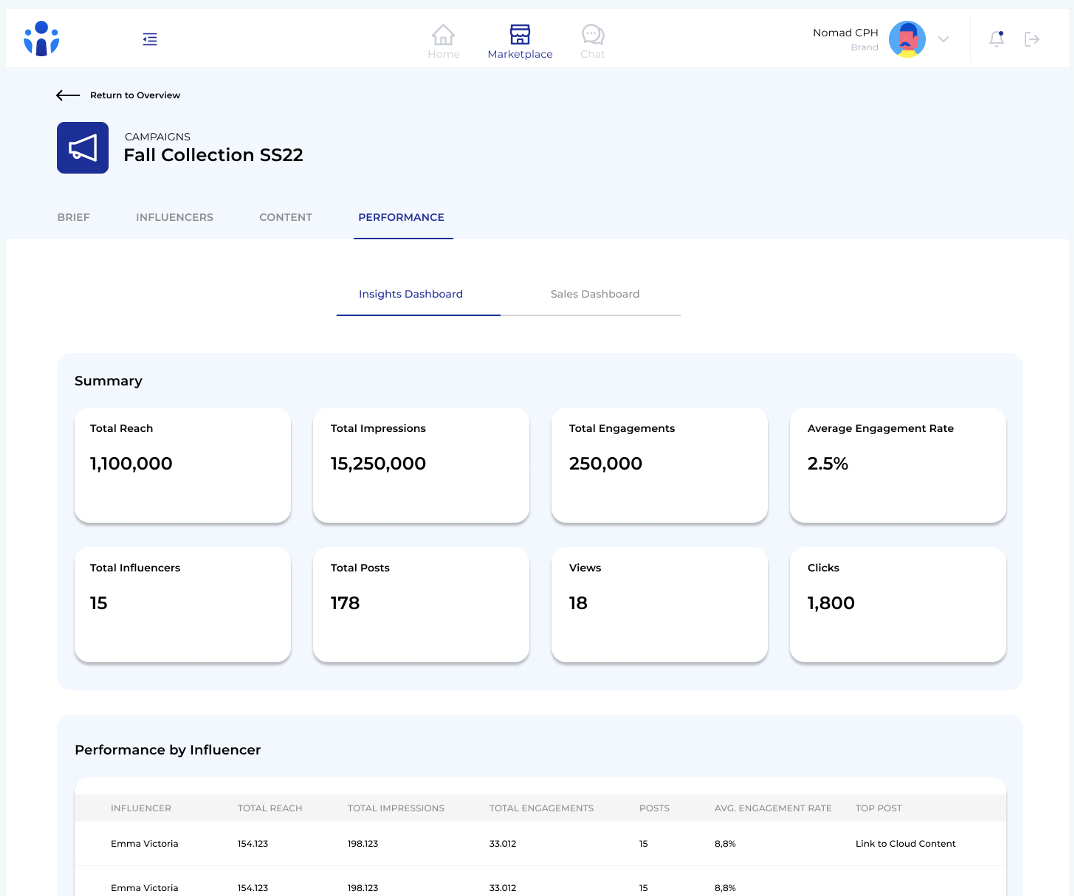Open notifications bell icon
This screenshot has height=896, width=1074.
996,39
